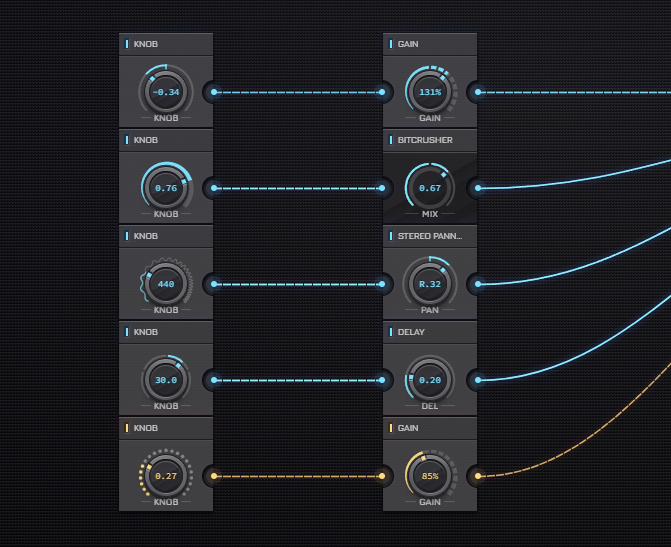This screenshot has width=671, height=547.
Task: Toggle enable indicator on blue Gain header
Action: tap(391, 44)
